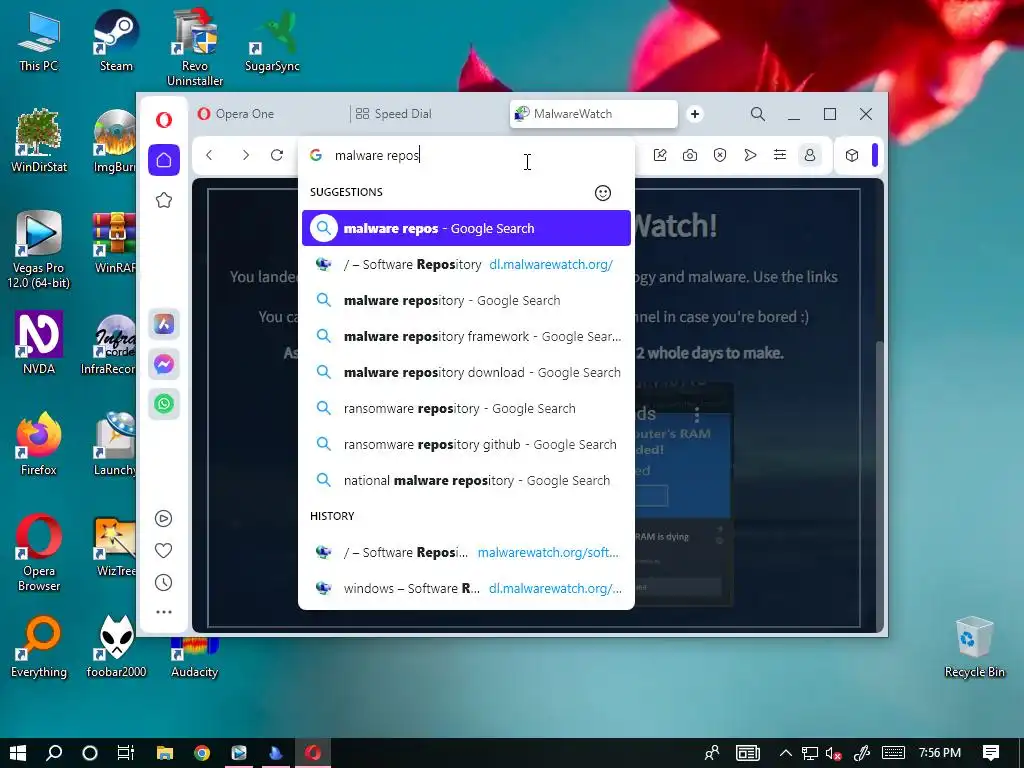Switch to the Speed Dial tab
Screen dimensions: 1024x768
click(x=428, y=114)
